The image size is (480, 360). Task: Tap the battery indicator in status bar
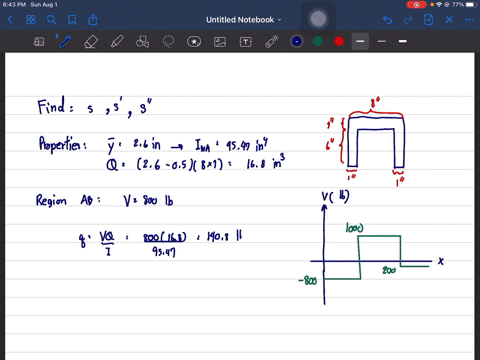pos(471,5)
